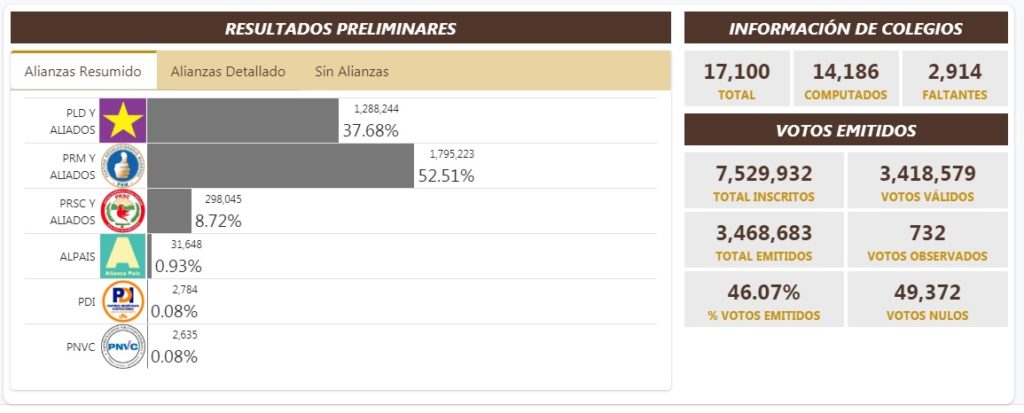The image size is (1024, 413).
Task: Click the ALPAIS green logo
Action: pyautogui.click(x=123, y=256)
